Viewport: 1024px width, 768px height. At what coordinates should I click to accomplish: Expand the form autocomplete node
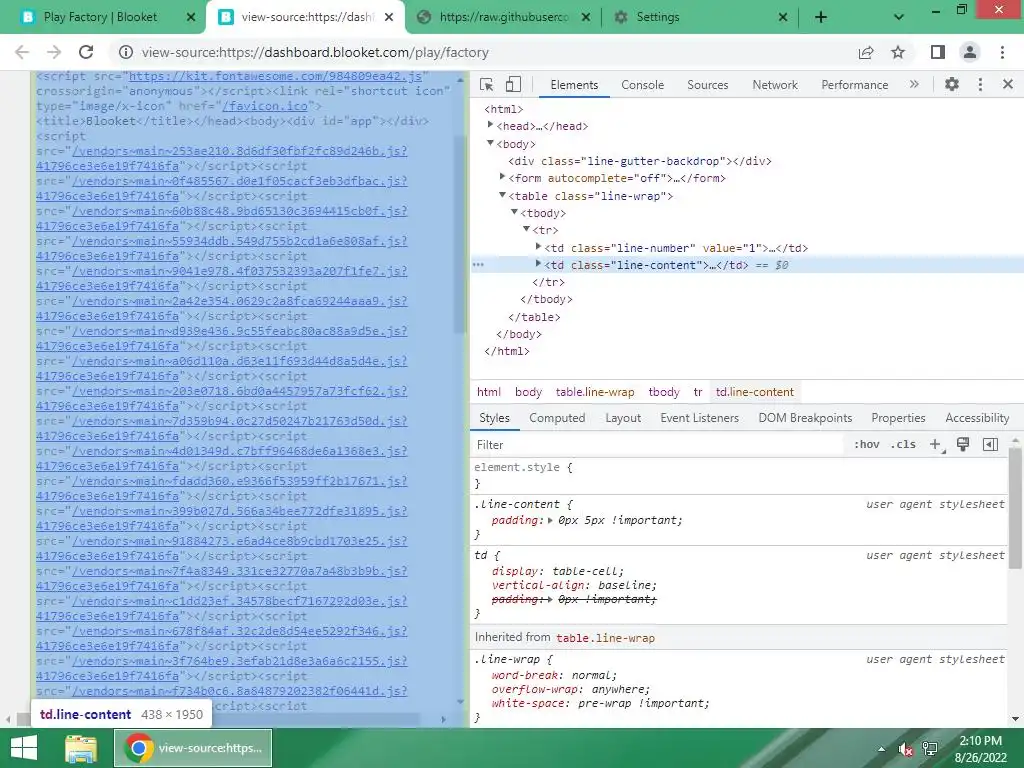[502, 176]
